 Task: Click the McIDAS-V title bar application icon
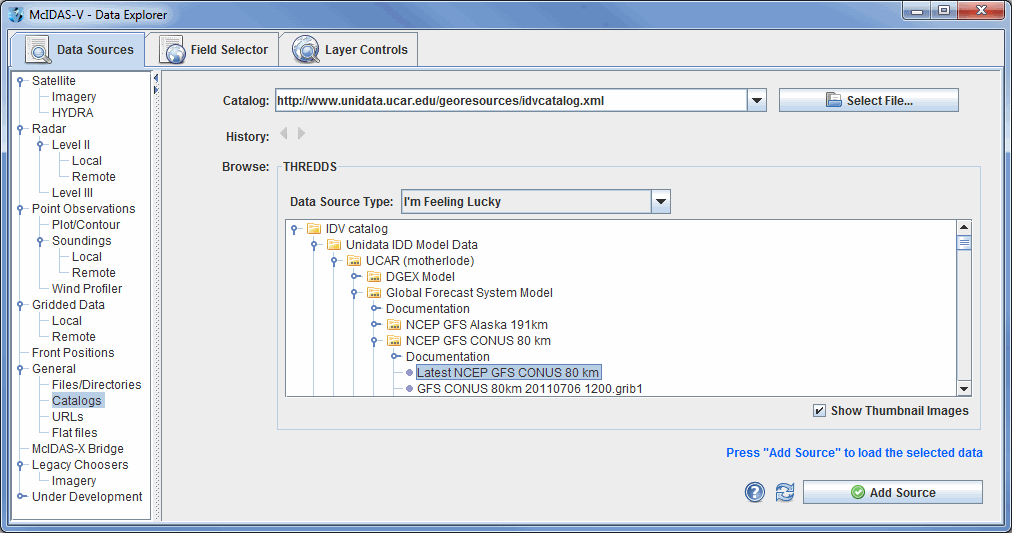coord(16,14)
